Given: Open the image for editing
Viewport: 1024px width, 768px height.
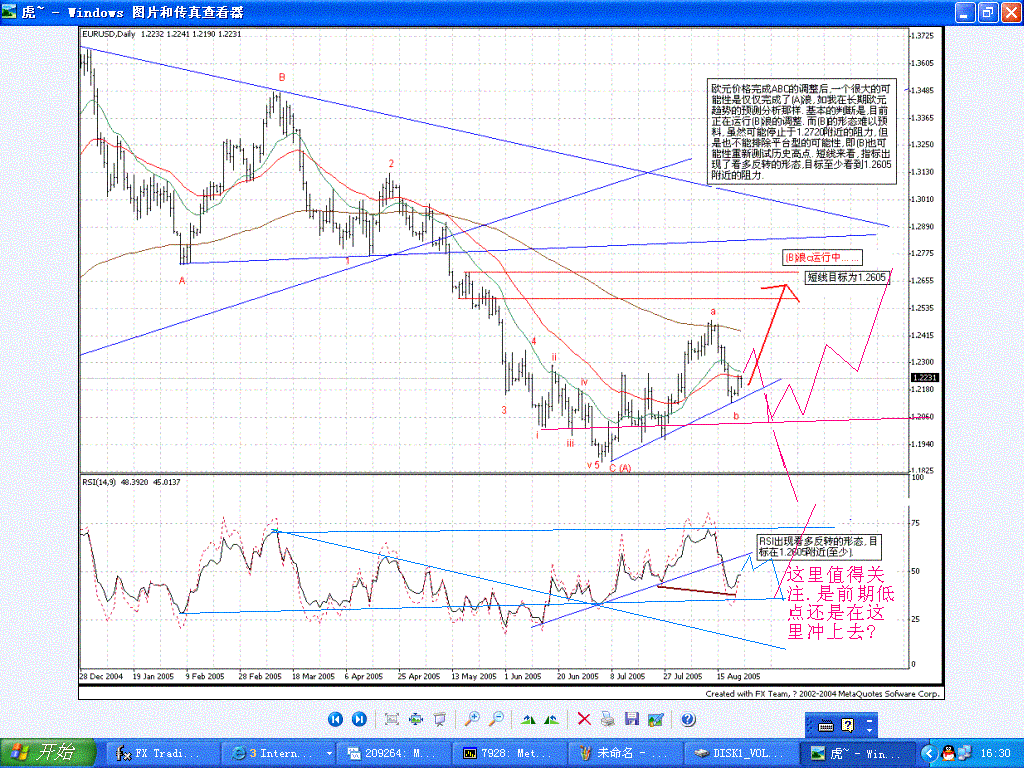Looking at the screenshot, I should [x=656, y=719].
